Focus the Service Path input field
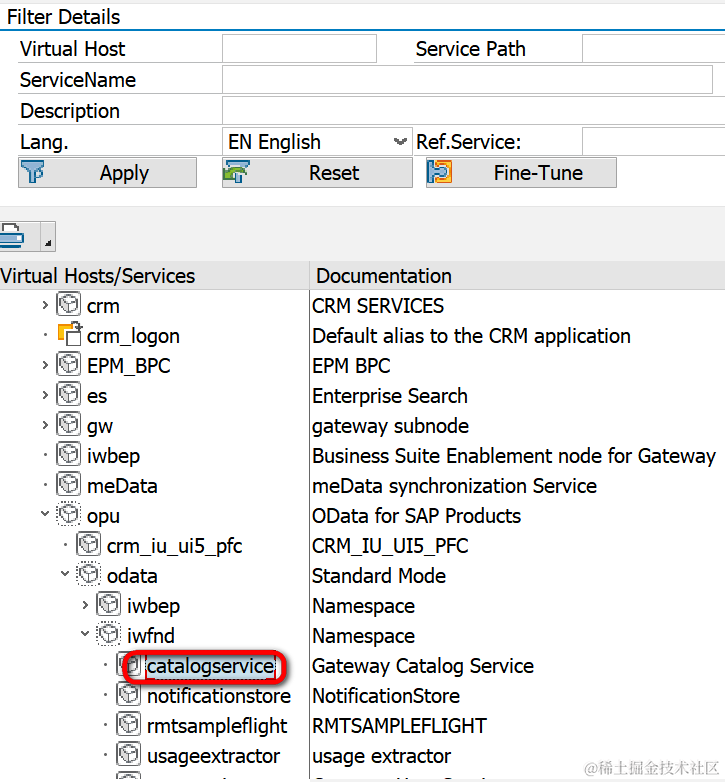This screenshot has height=782, width=725. pyautogui.click(x=654, y=48)
